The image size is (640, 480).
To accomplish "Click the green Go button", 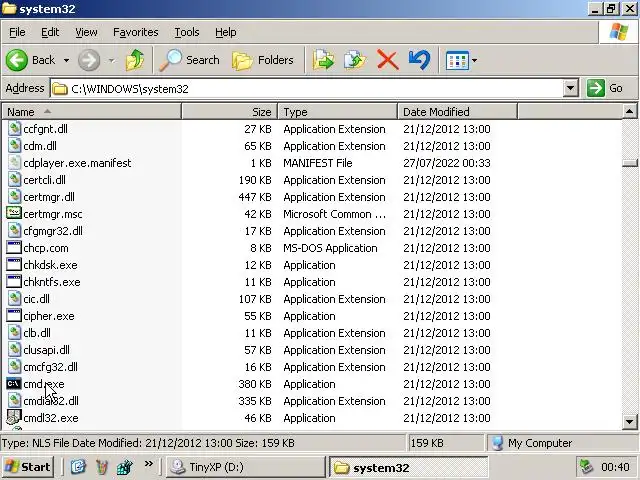I will (605, 88).
